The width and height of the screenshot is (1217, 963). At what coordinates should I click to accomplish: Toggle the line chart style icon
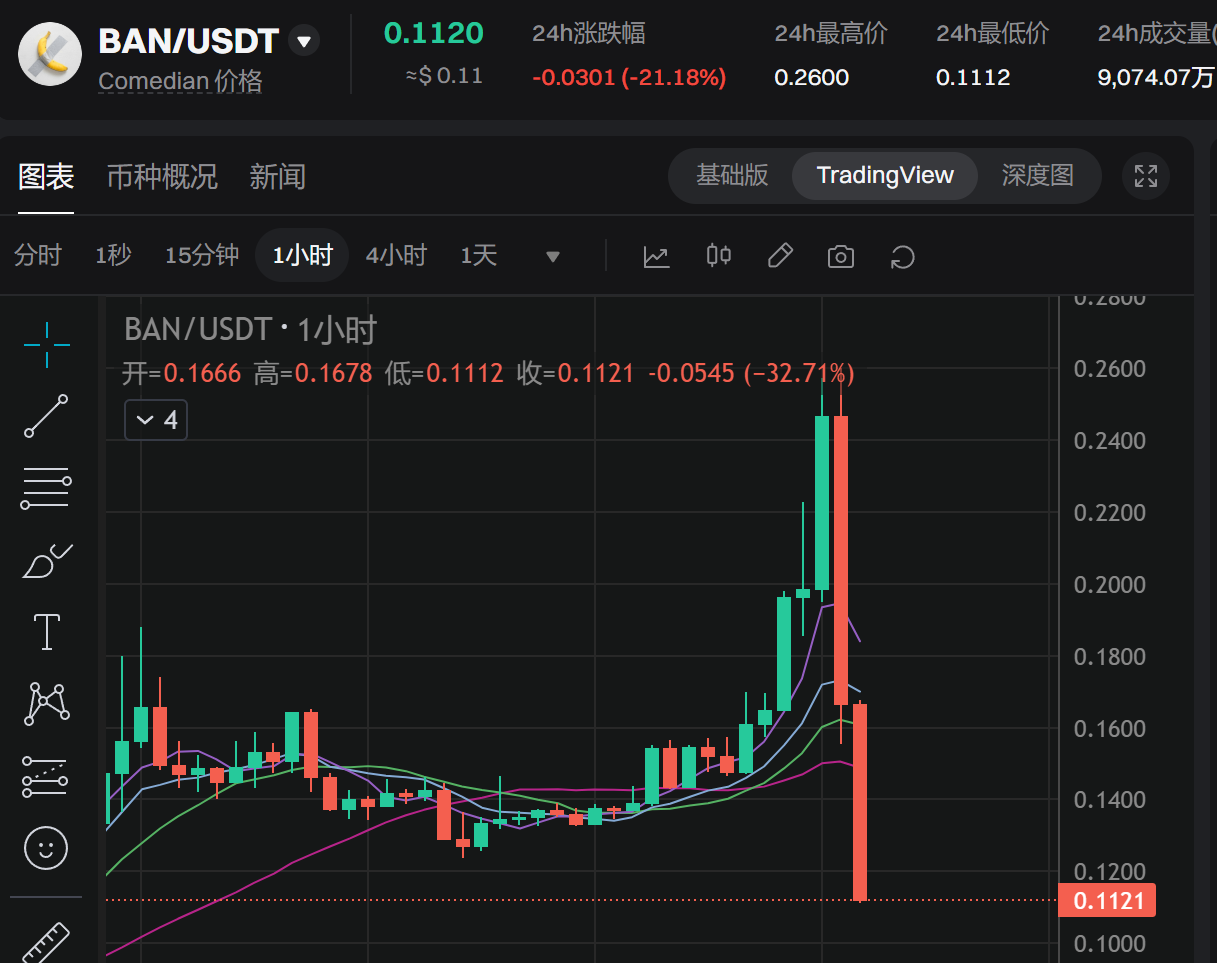[656, 256]
